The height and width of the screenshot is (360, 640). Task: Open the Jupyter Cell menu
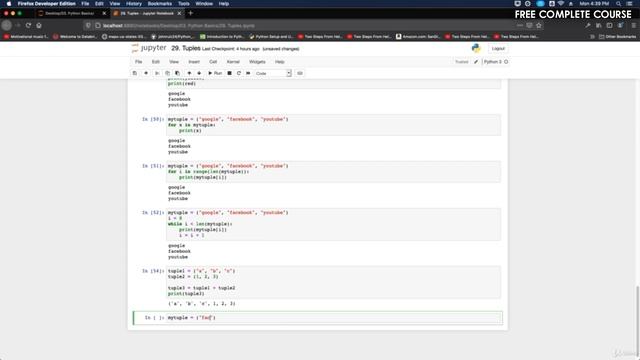pyautogui.click(x=213, y=62)
